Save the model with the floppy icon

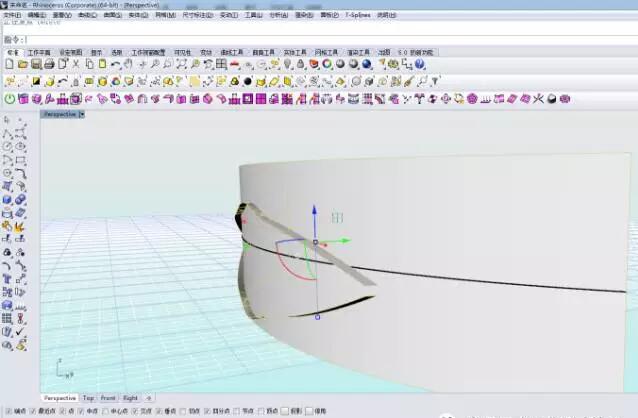[x=36, y=64]
